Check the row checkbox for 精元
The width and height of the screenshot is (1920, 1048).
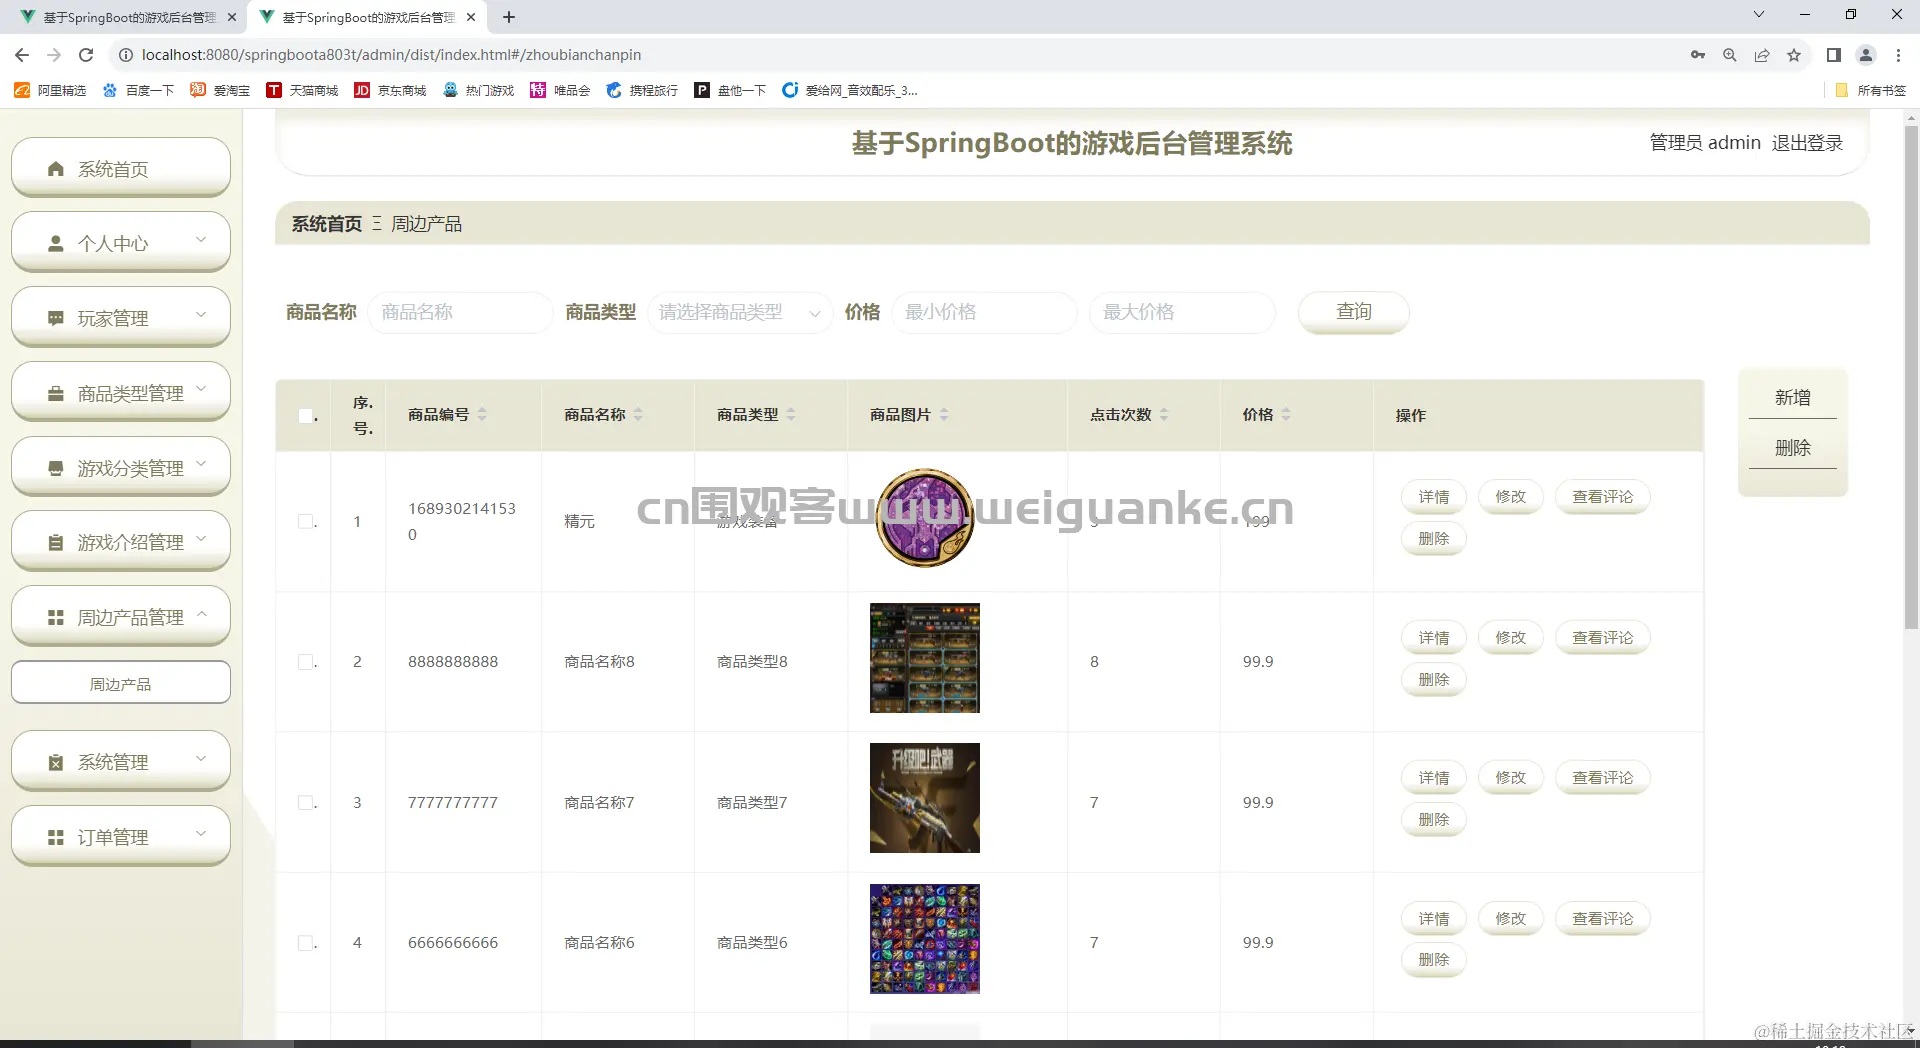[x=306, y=521]
